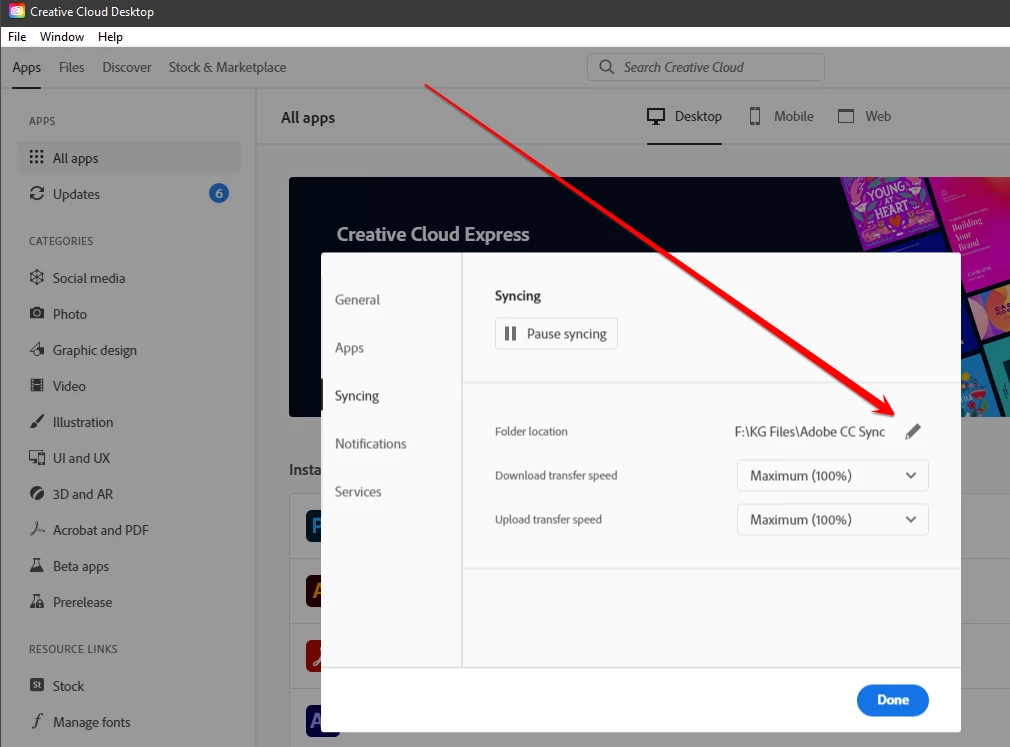Image resolution: width=1010 pixels, height=747 pixels.
Task: Click the Stock St icon
Action: pyautogui.click(x=37, y=685)
